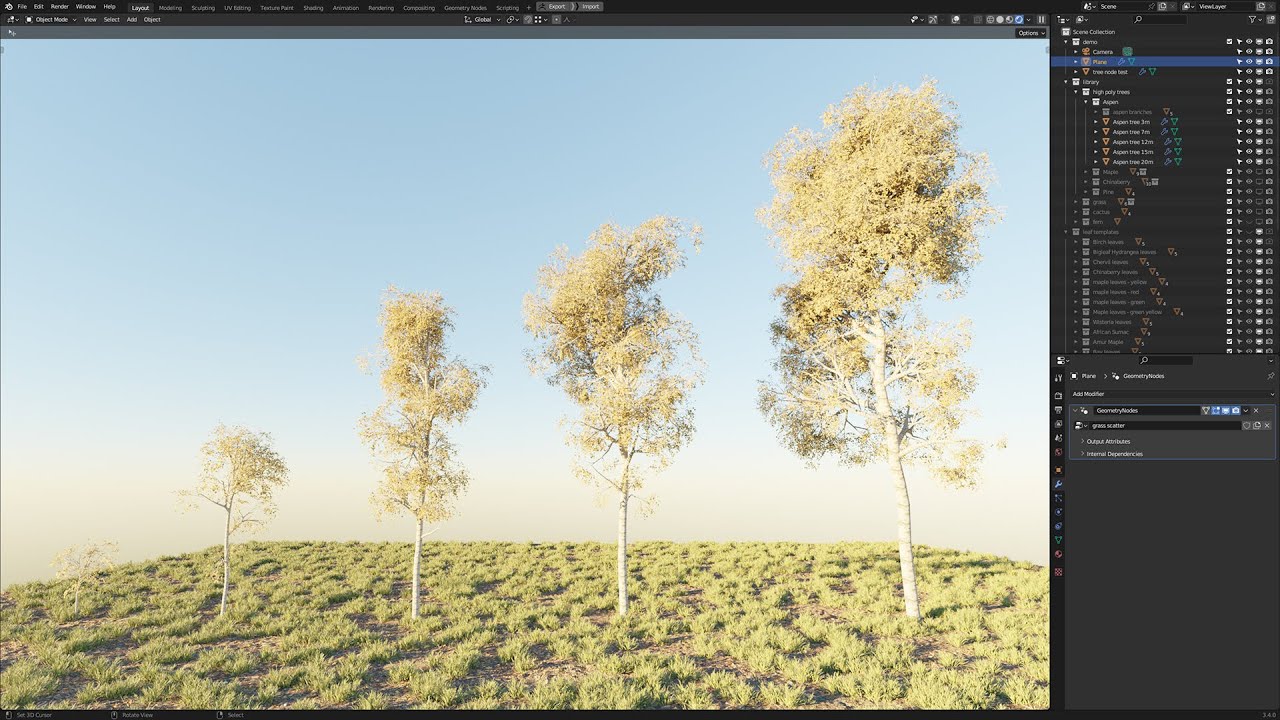Screen dimensions: 1280x720
Task: Open the Texture properties checker tab
Action: [1058, 571]
